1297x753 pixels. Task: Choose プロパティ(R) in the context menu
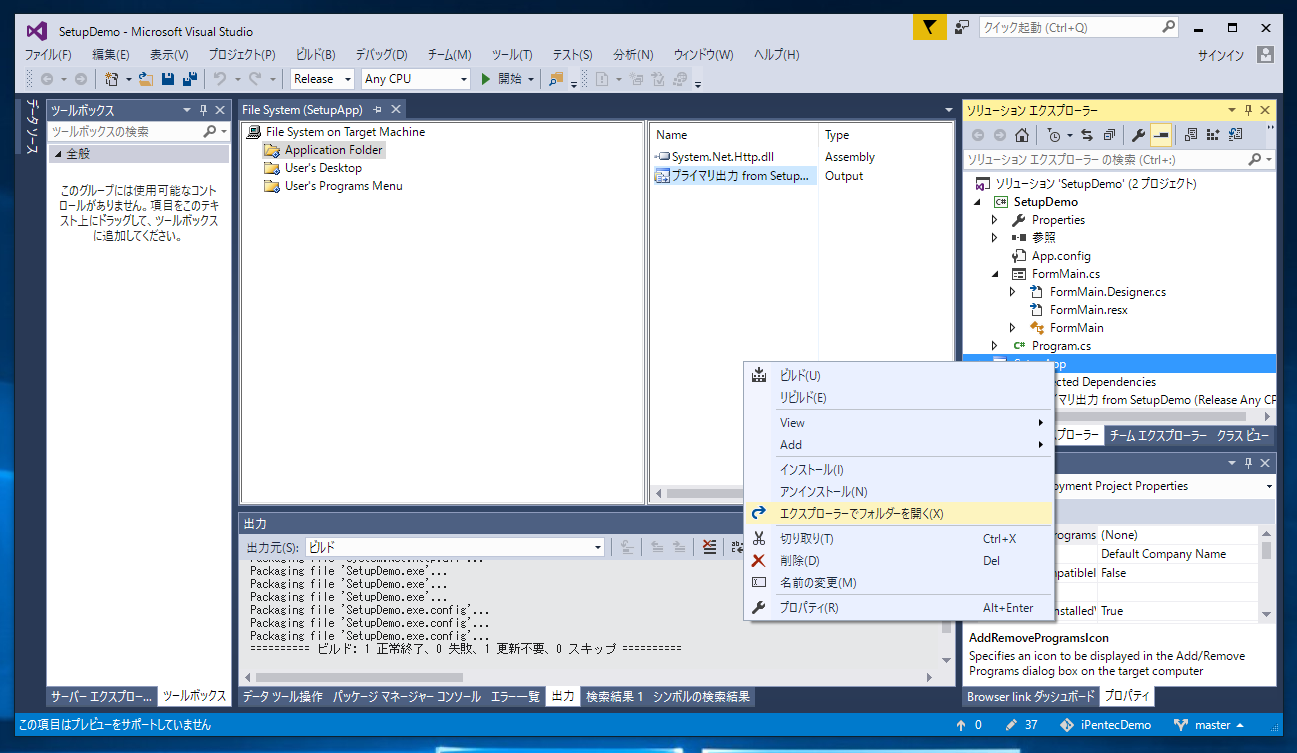click(898, 608)
